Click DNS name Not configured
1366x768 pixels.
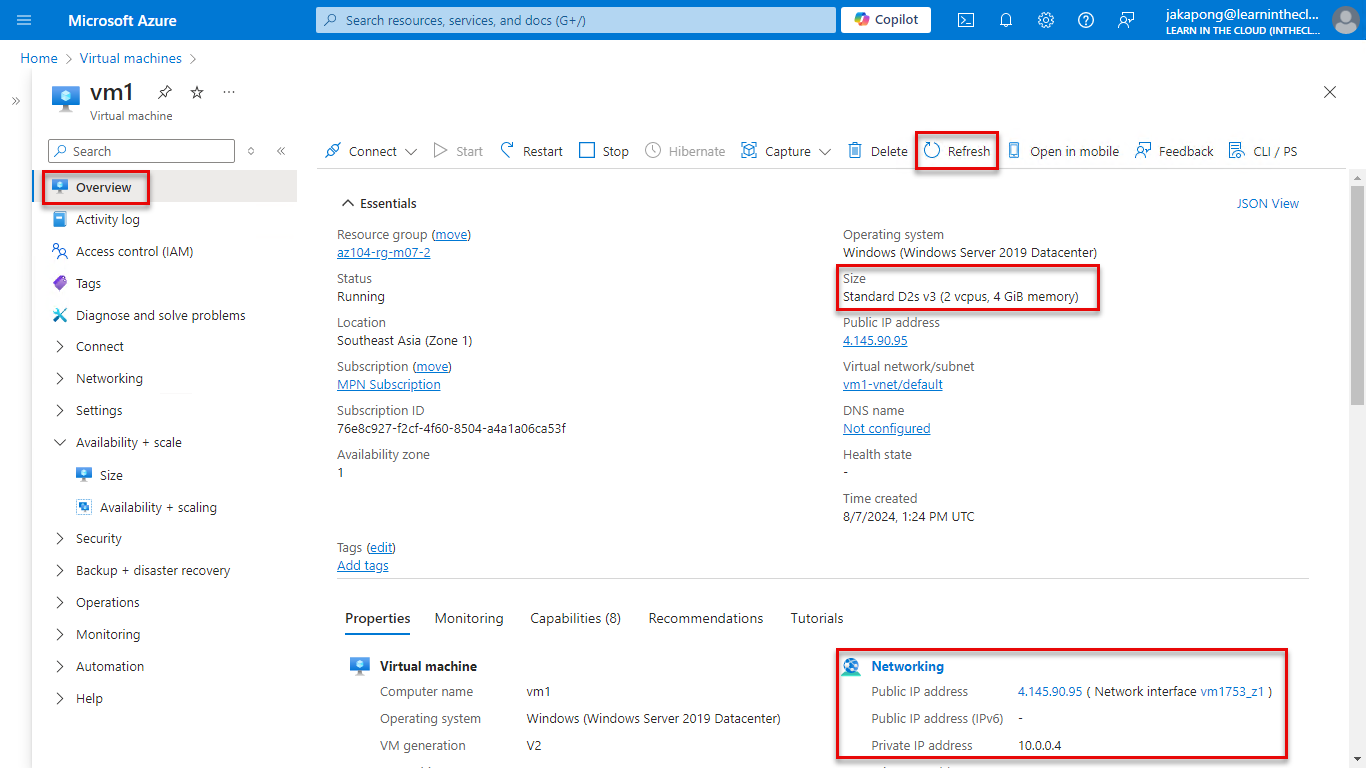pyautogui.click(x=887, y=429)
